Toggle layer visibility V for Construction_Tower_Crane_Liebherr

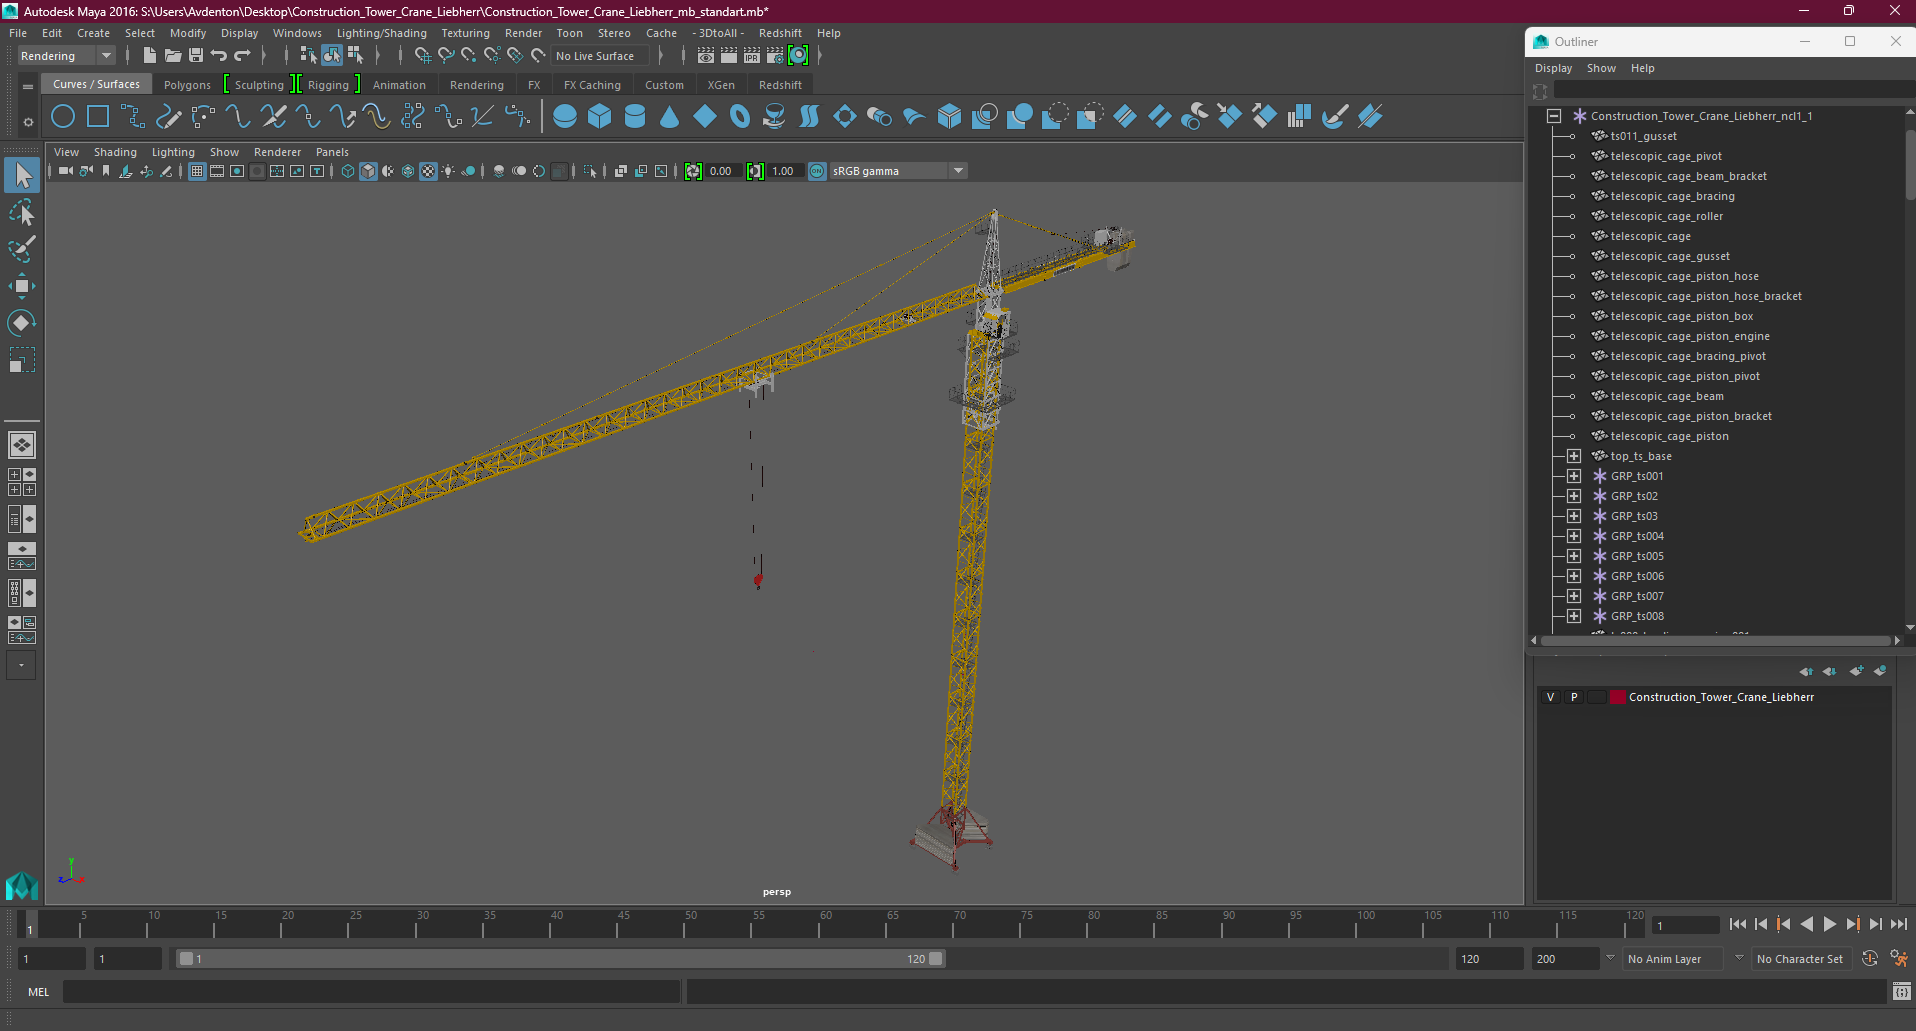click(1551, 697)
